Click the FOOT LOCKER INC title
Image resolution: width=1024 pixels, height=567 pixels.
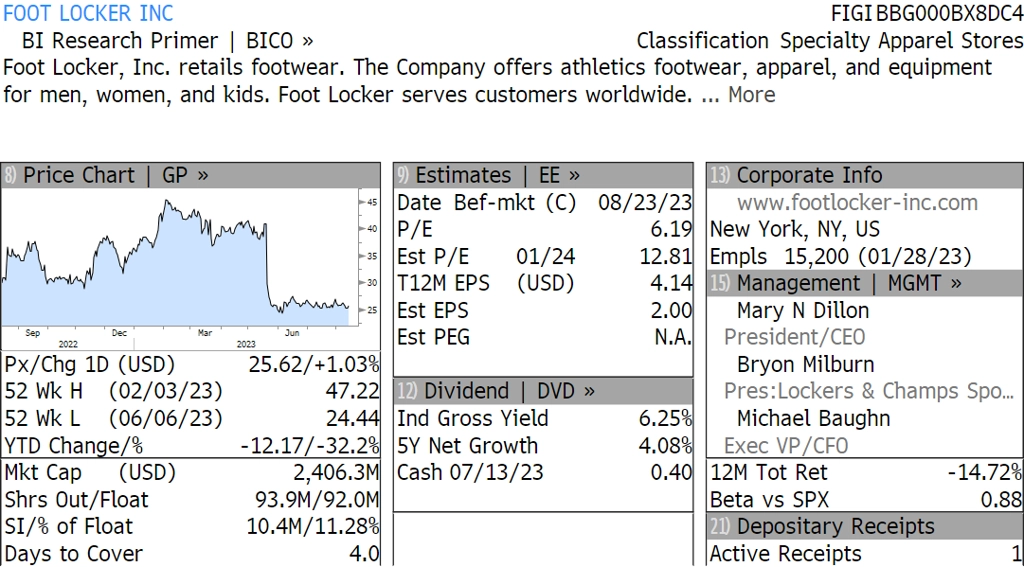[x=89, y=12]
